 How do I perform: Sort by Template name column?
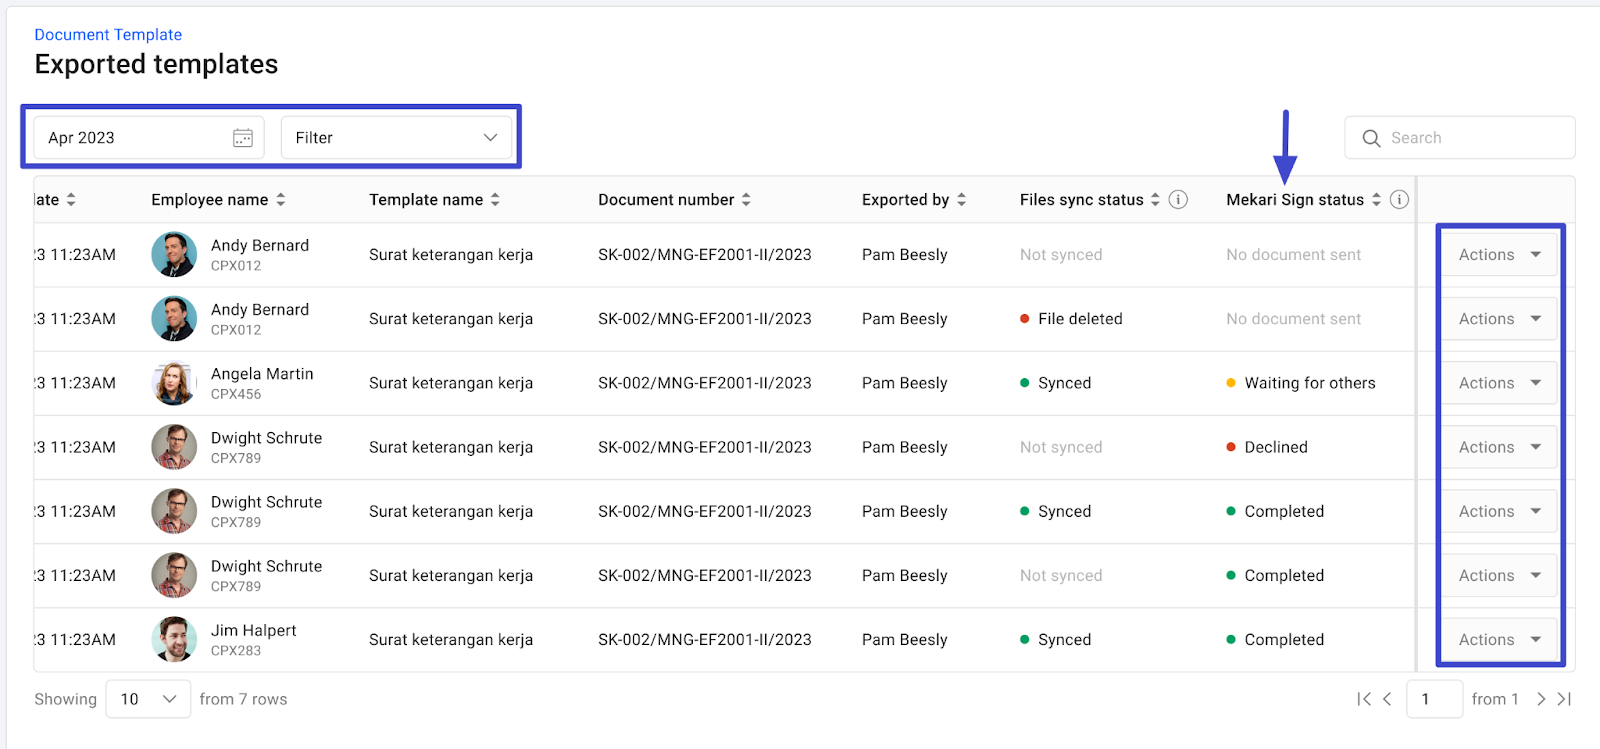pyautogui.click(x=495, y=200)
